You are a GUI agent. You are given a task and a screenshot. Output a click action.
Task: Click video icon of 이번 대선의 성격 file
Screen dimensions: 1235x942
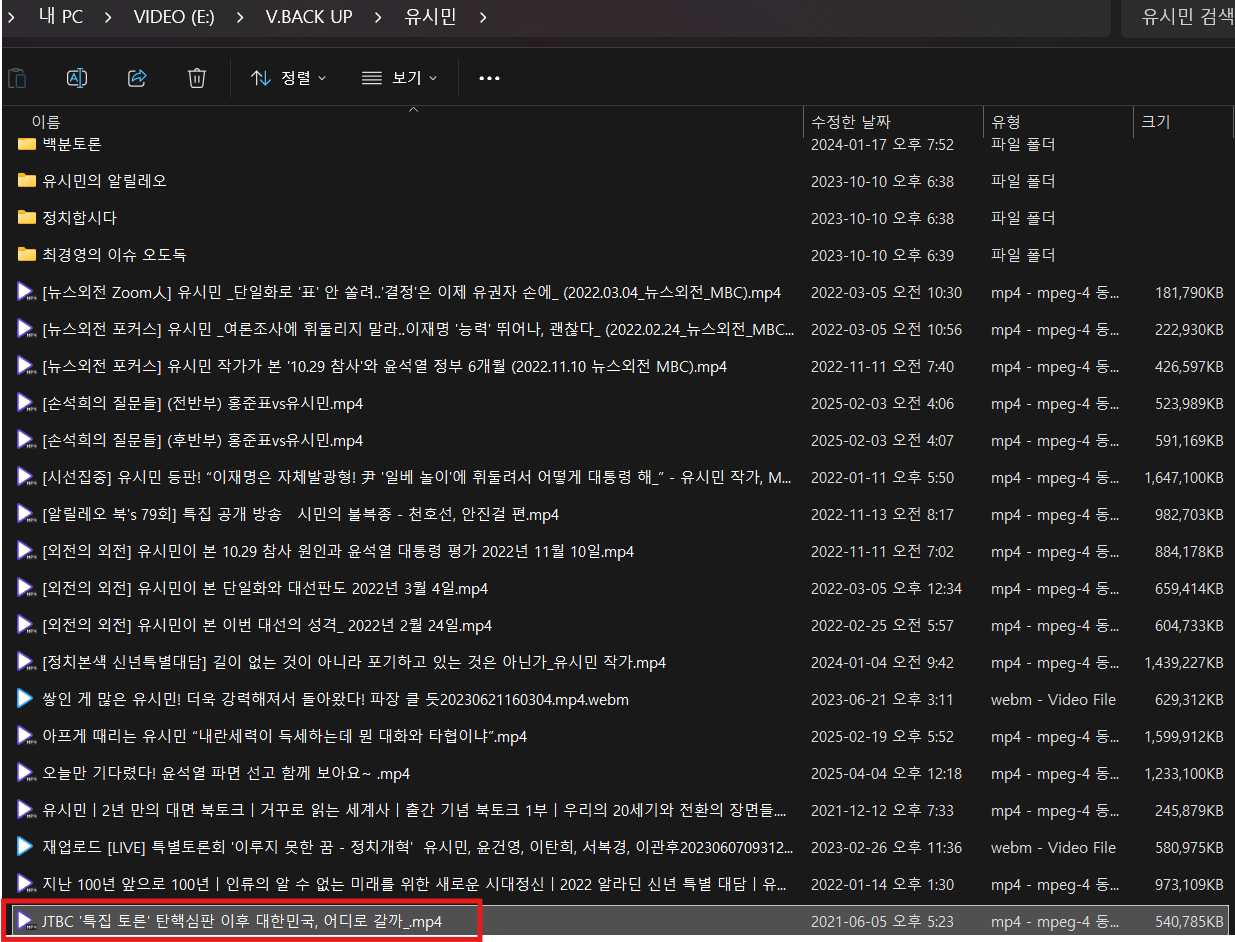[x=27, y=625]
